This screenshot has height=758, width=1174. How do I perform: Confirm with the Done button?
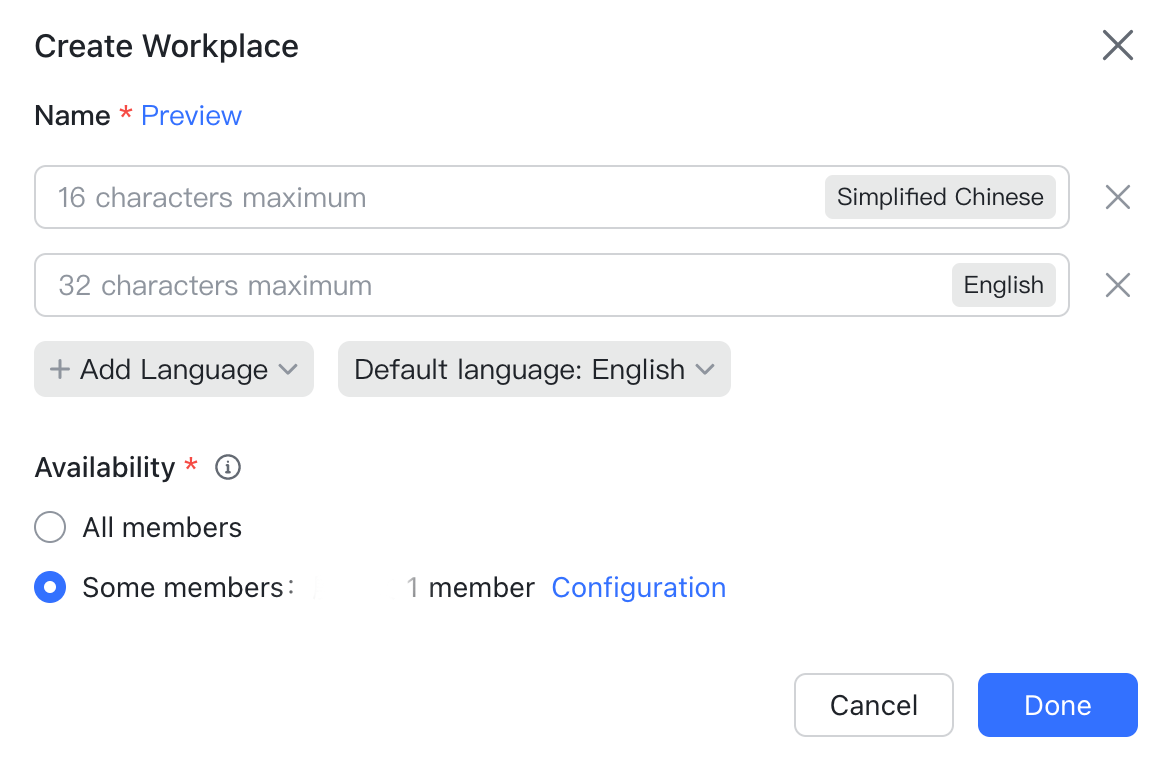point(1057,705)
